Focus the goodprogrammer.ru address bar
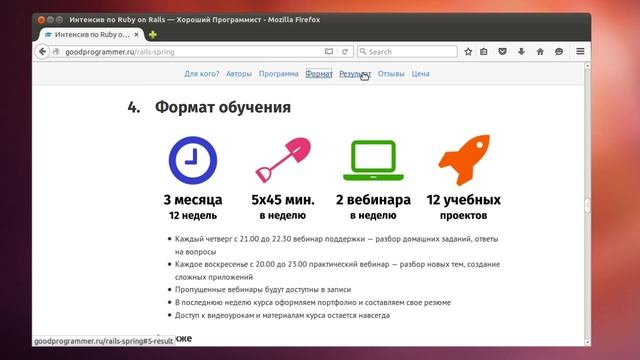This screenshot has height=360, width=640. click(x=194, y=51)
